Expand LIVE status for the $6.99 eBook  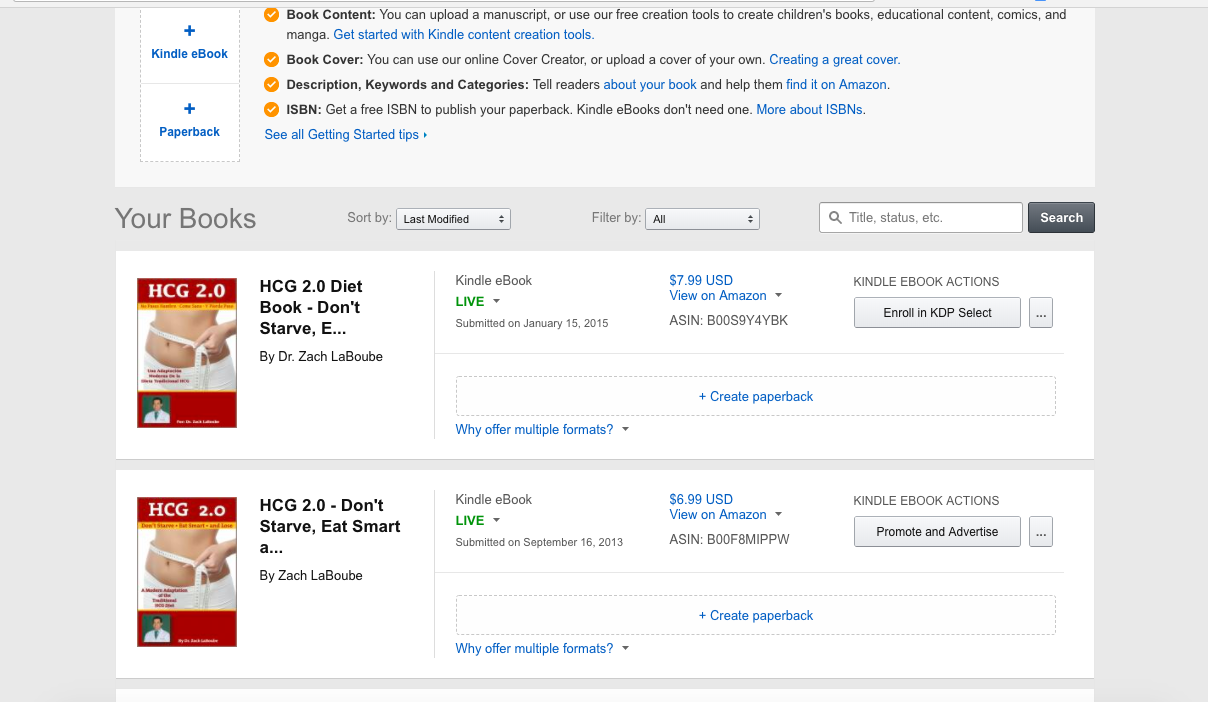(478, 520)
